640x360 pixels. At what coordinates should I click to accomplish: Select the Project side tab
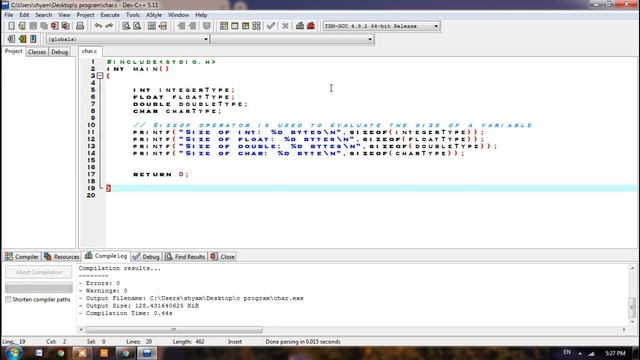click(13, 51)
